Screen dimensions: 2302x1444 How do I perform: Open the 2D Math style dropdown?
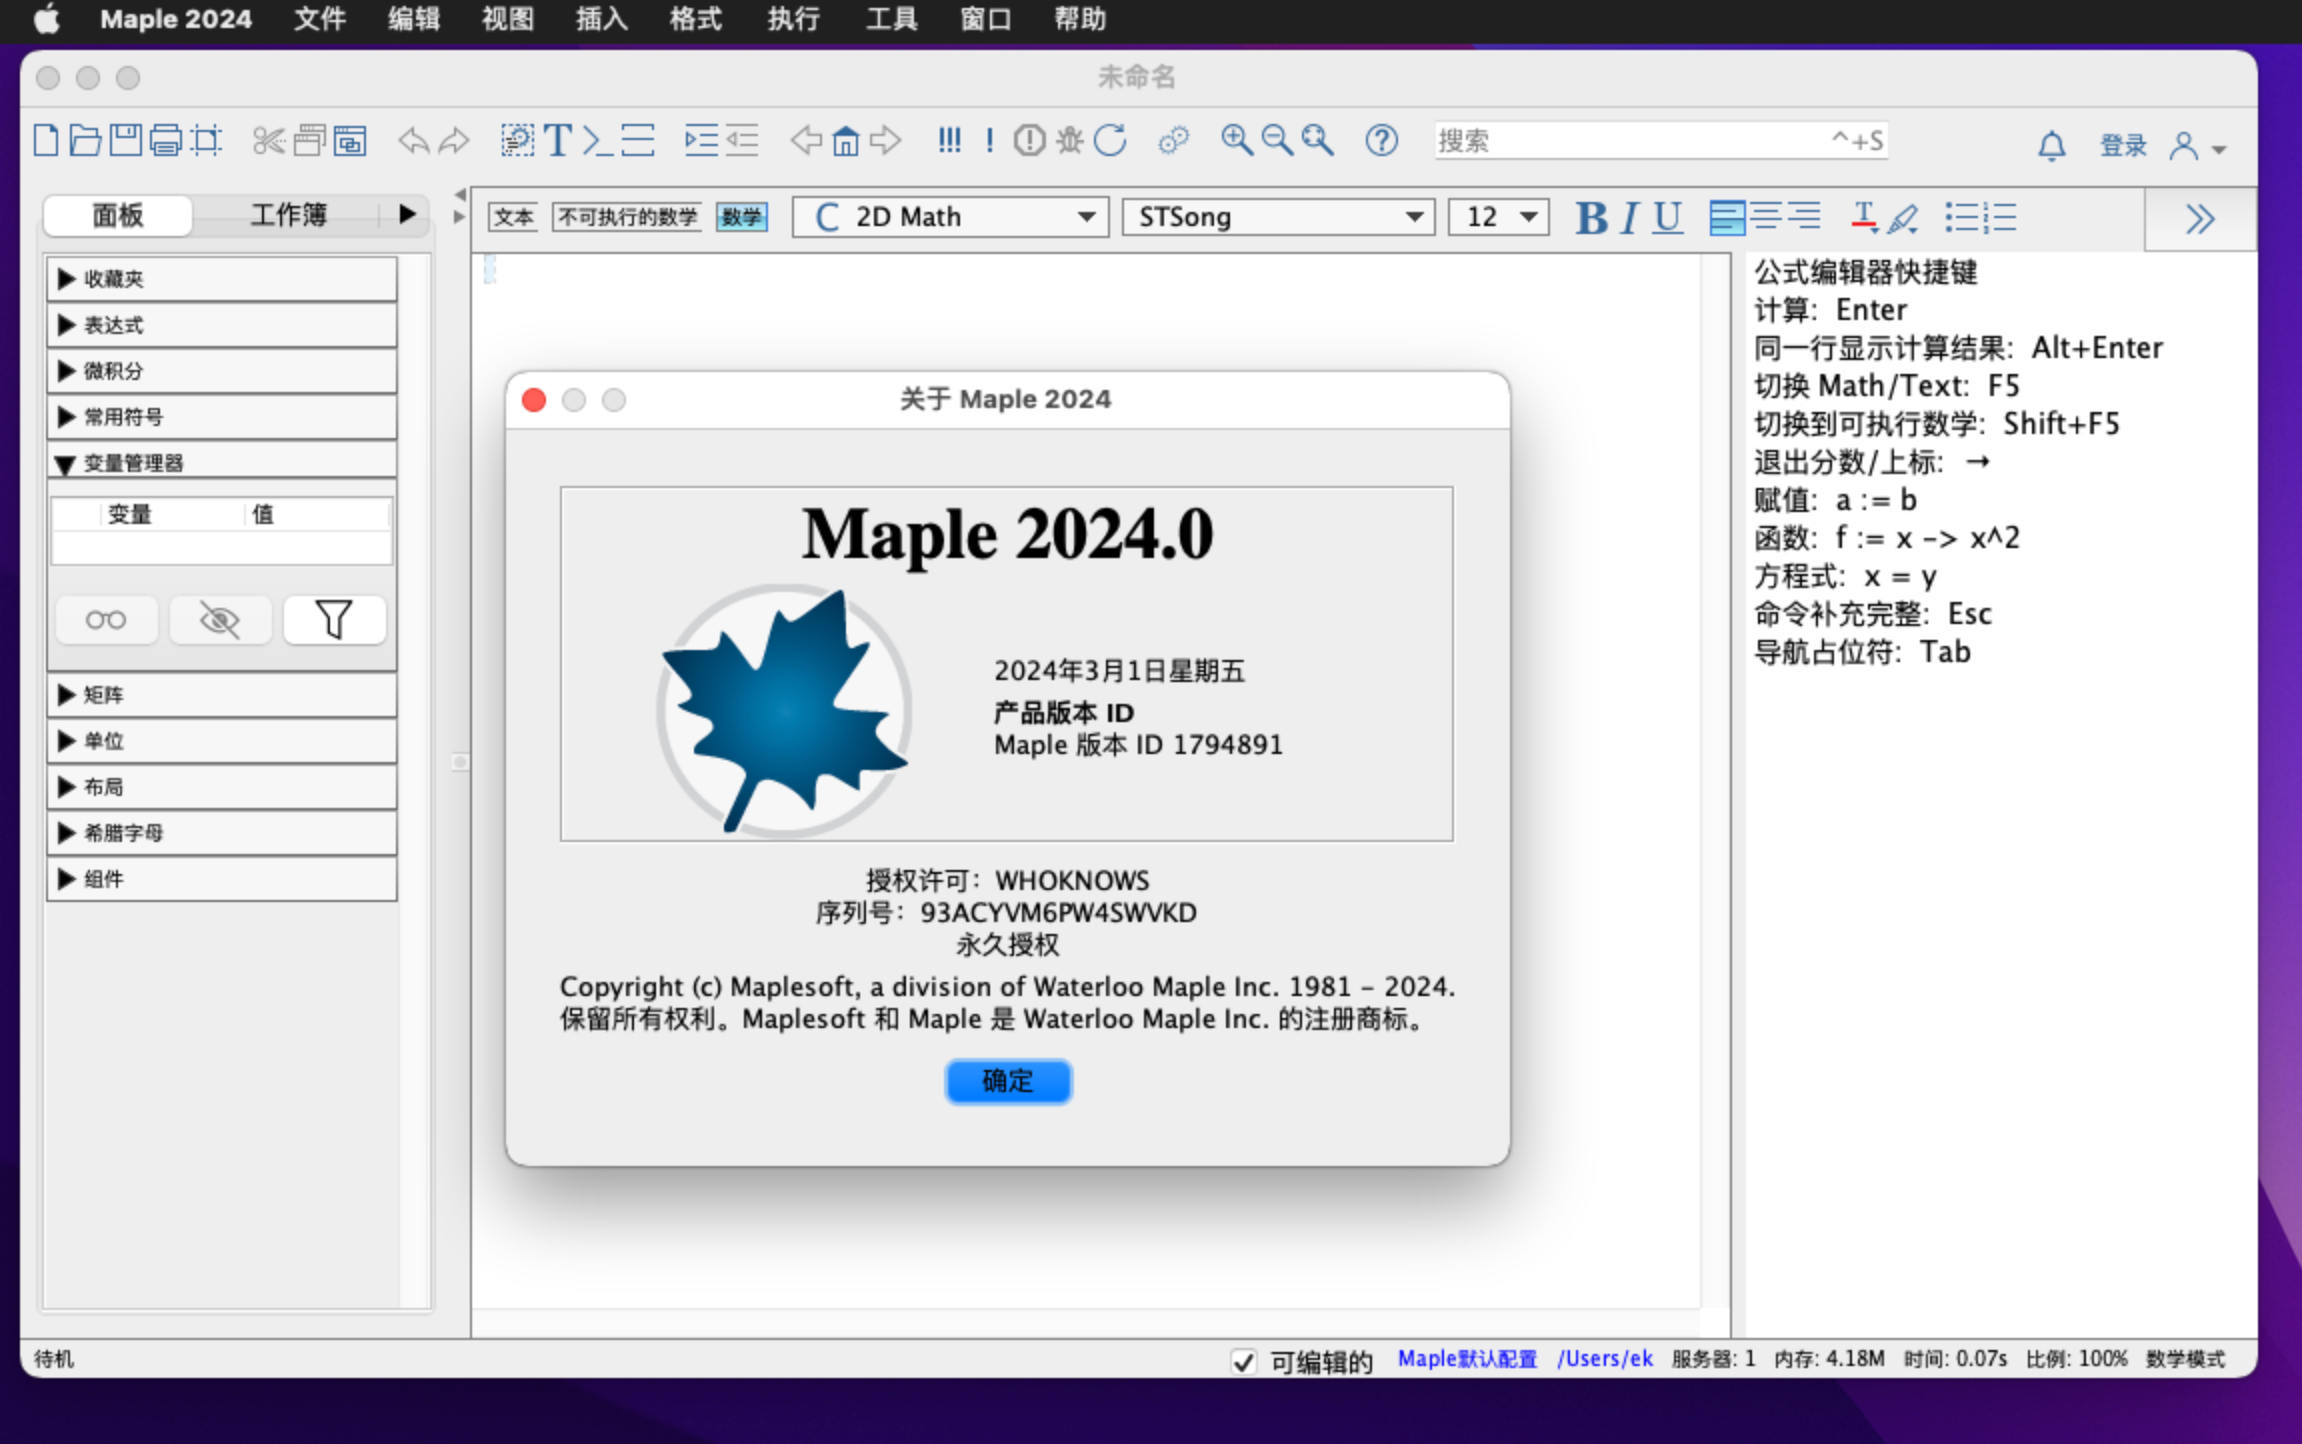[x=950, y=217]
